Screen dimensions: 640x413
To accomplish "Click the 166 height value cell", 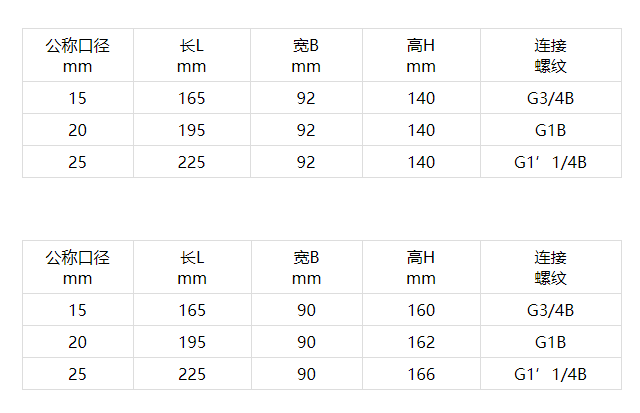I will (421, 374).
